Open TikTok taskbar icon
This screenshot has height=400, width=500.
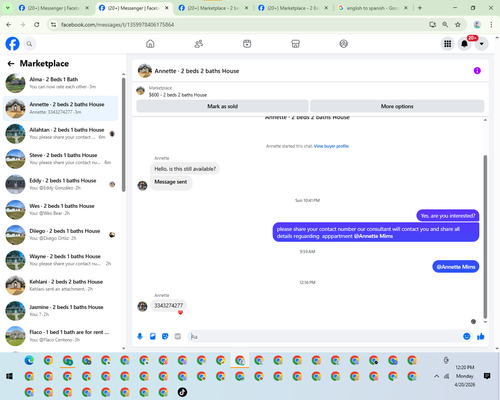pyautogui.click(x=182, y=392)
